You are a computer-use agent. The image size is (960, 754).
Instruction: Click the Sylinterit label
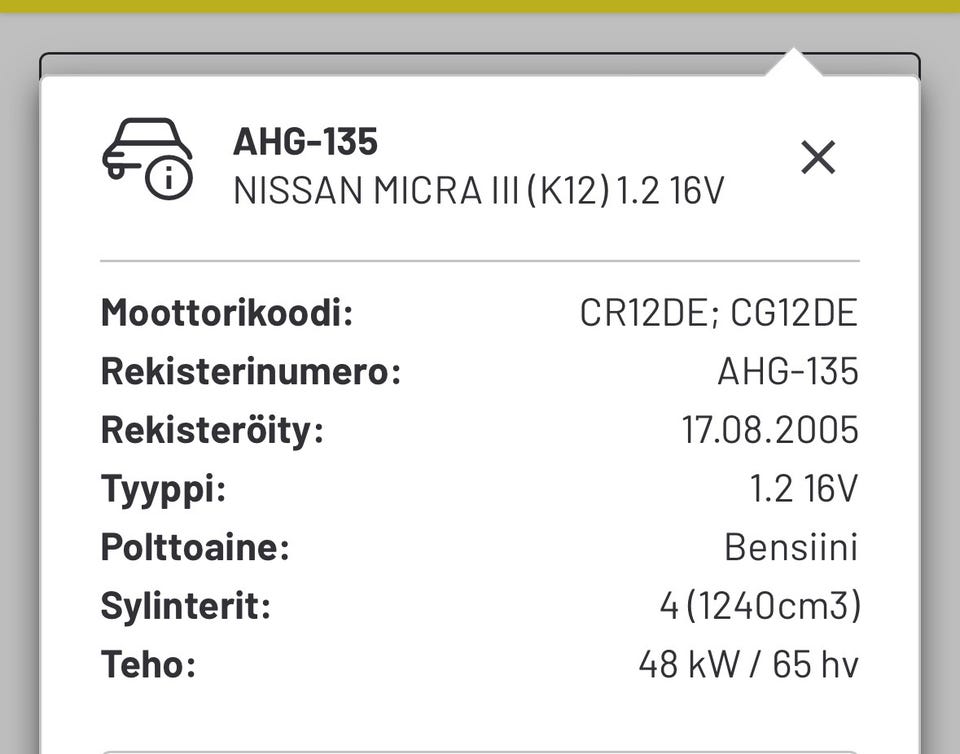pos(186,607)
